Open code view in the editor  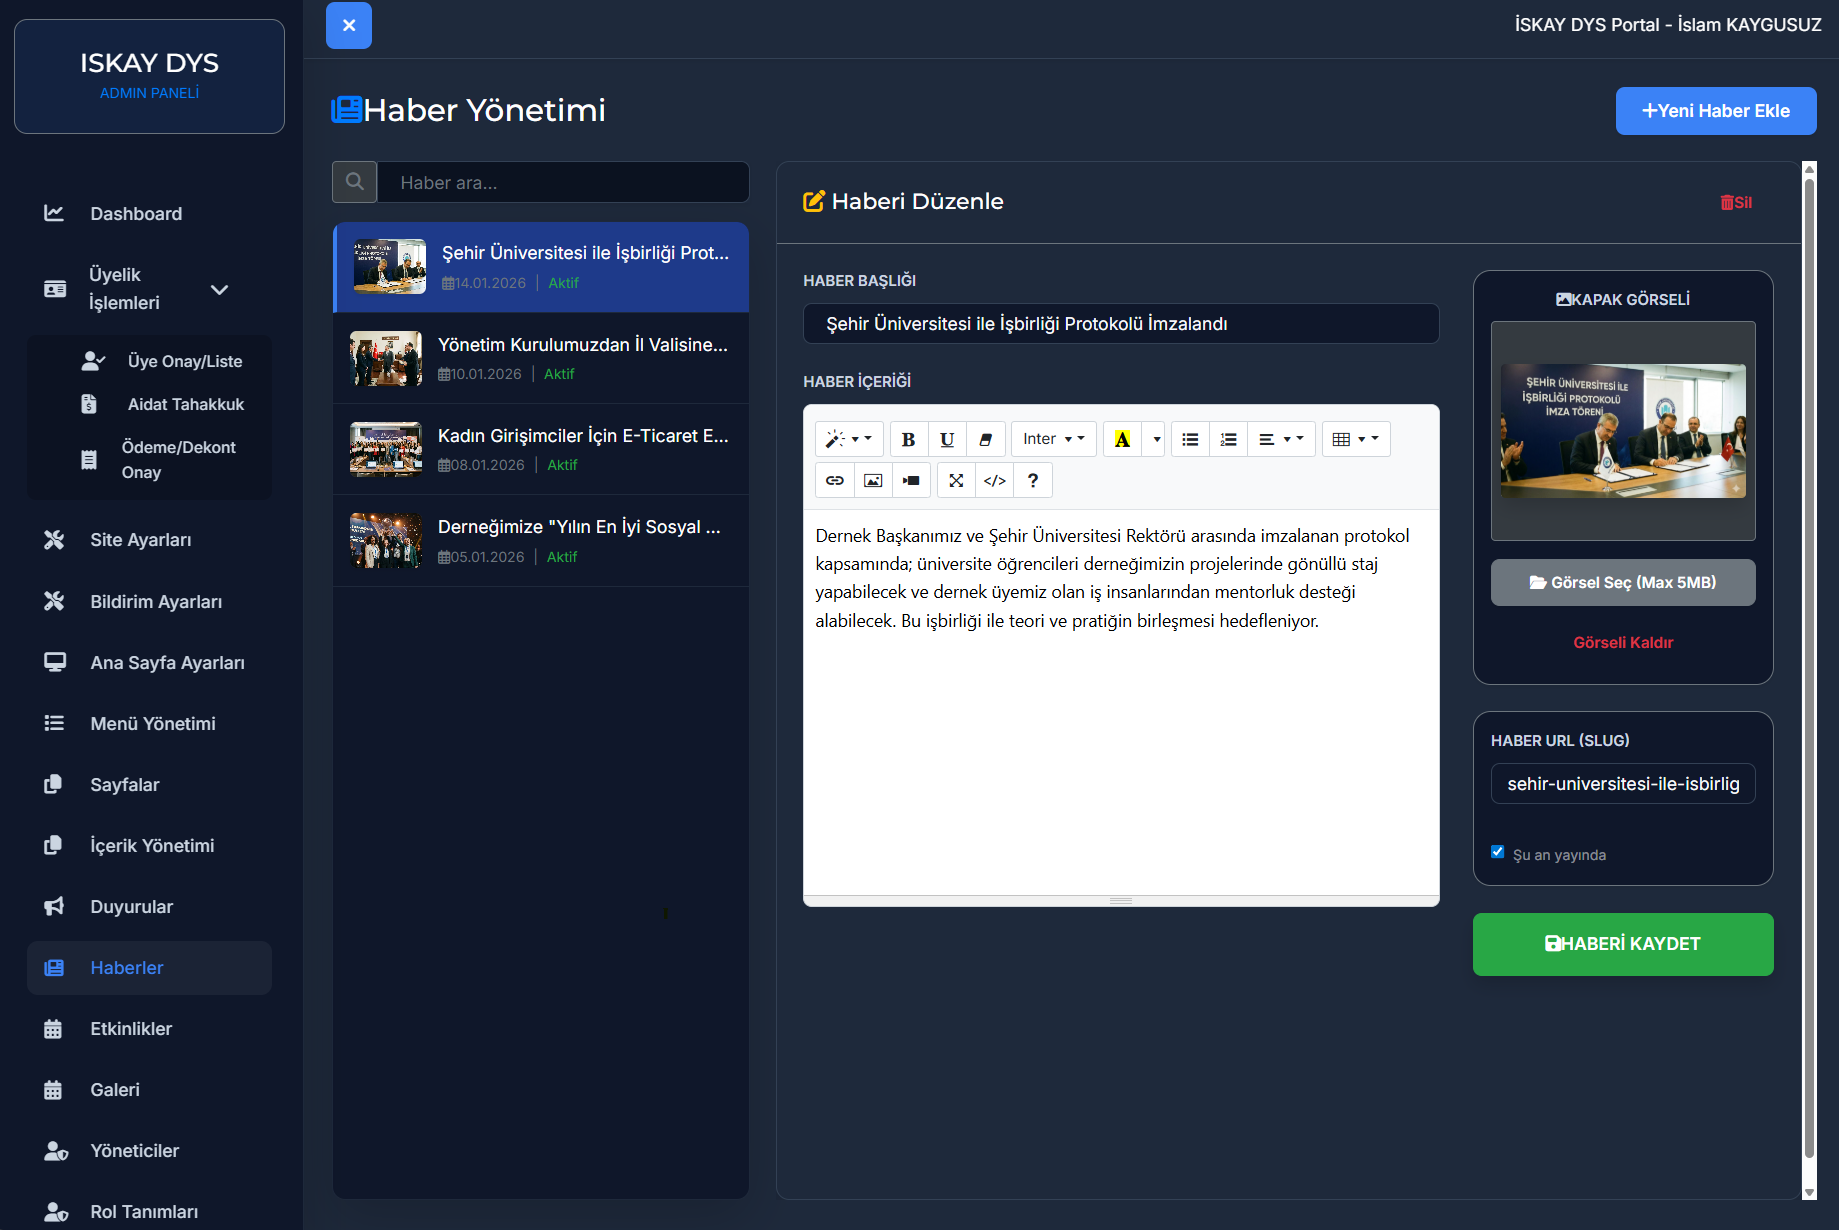(994, 481)
